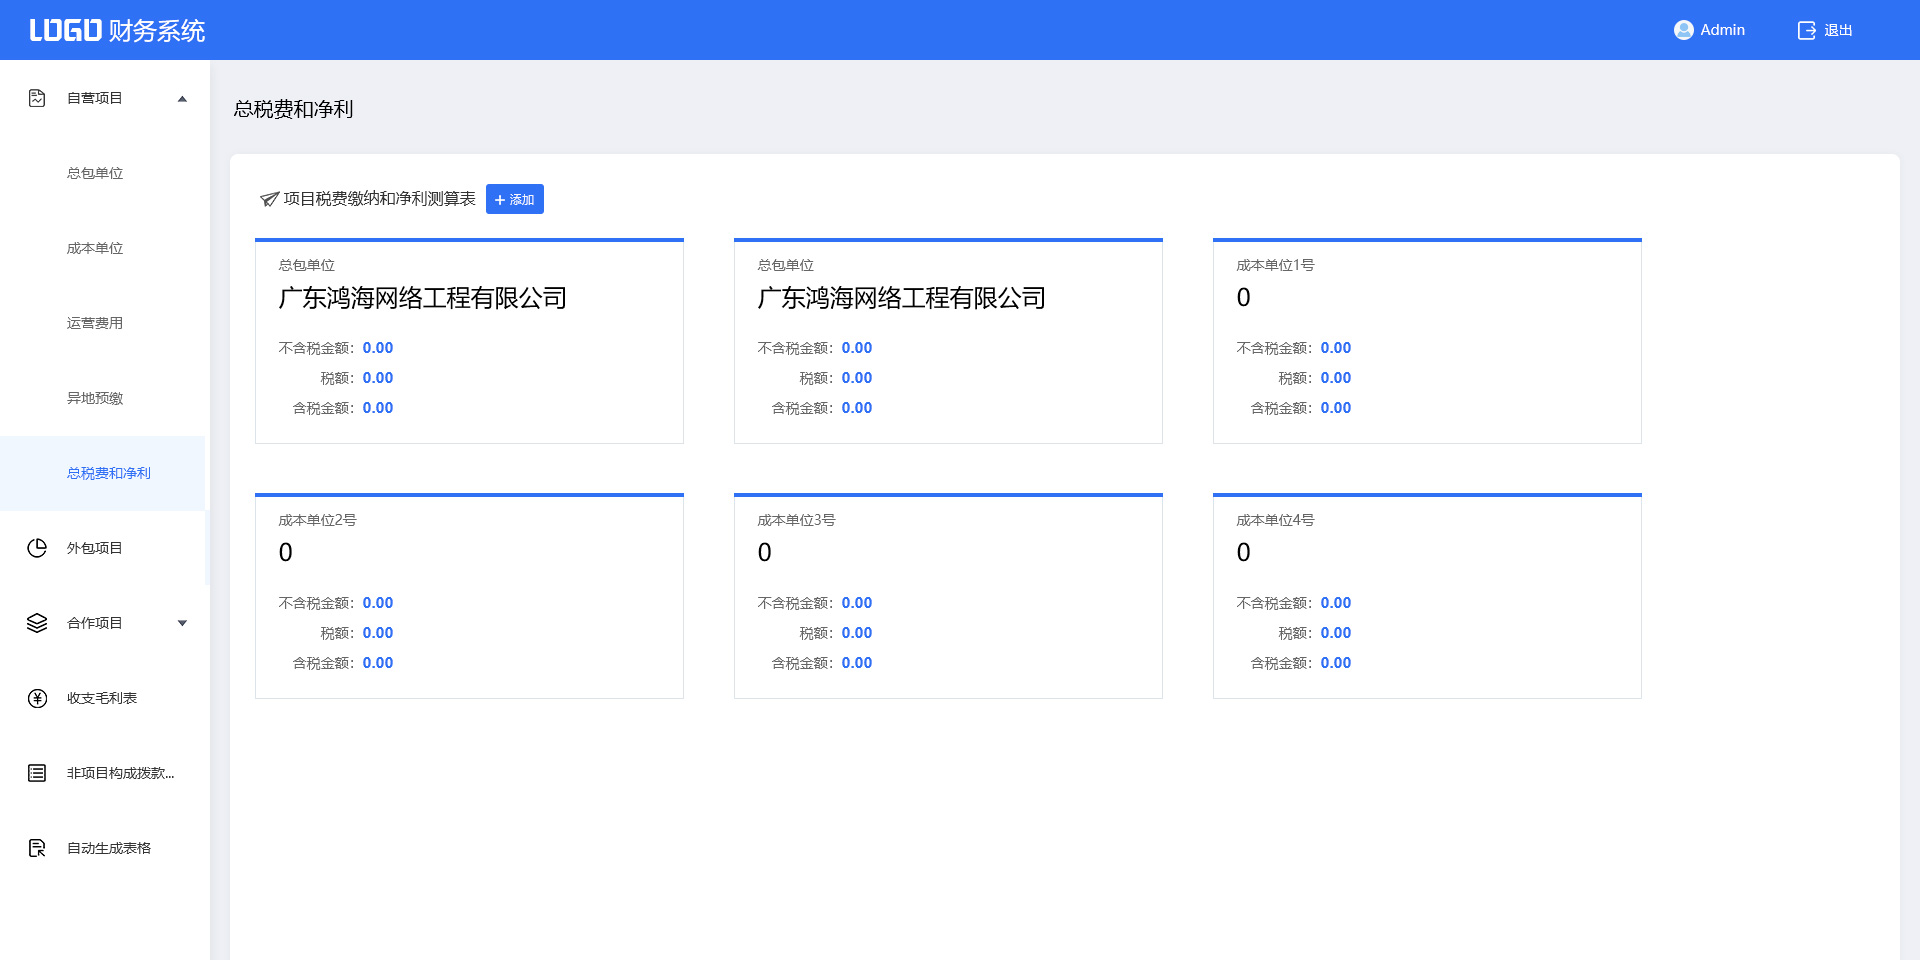Click the 退出 logout link
Screen dimensions: 1920x960
coord(1838,30)
